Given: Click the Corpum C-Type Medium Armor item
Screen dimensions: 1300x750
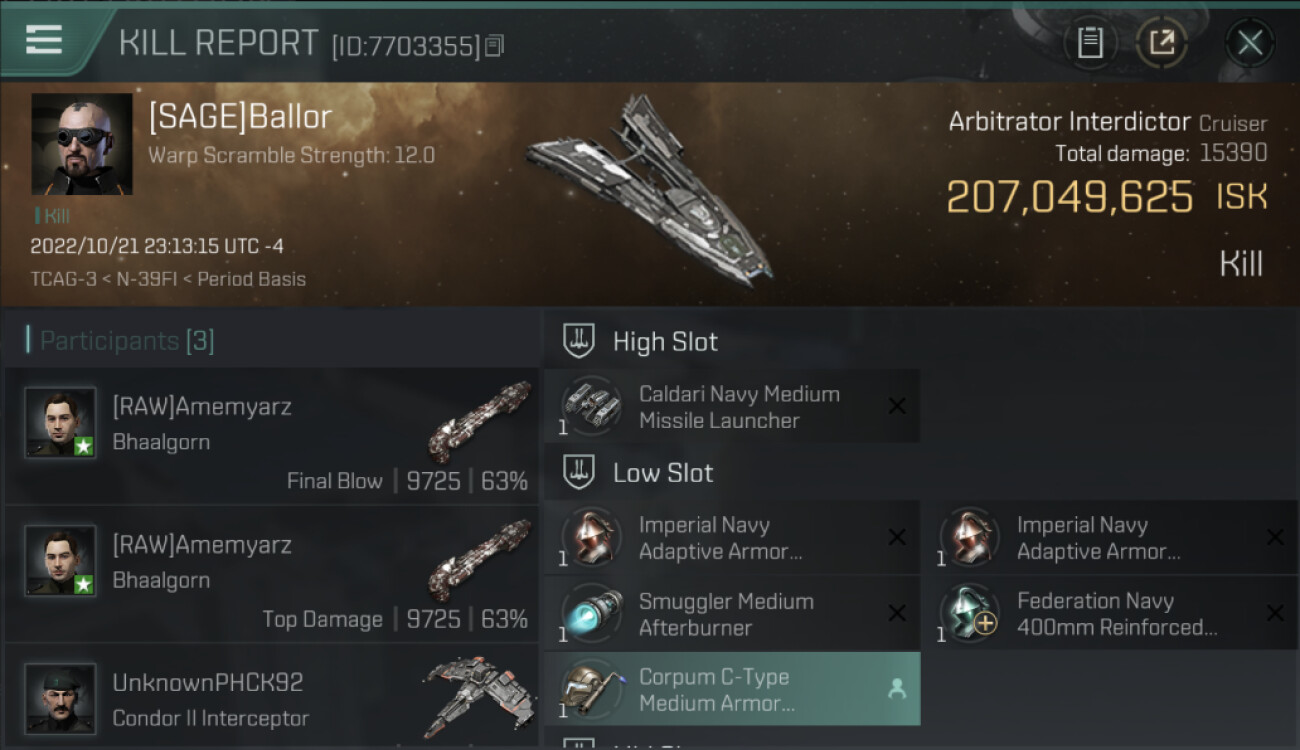Looking at the screenshot, I should 732,689.
